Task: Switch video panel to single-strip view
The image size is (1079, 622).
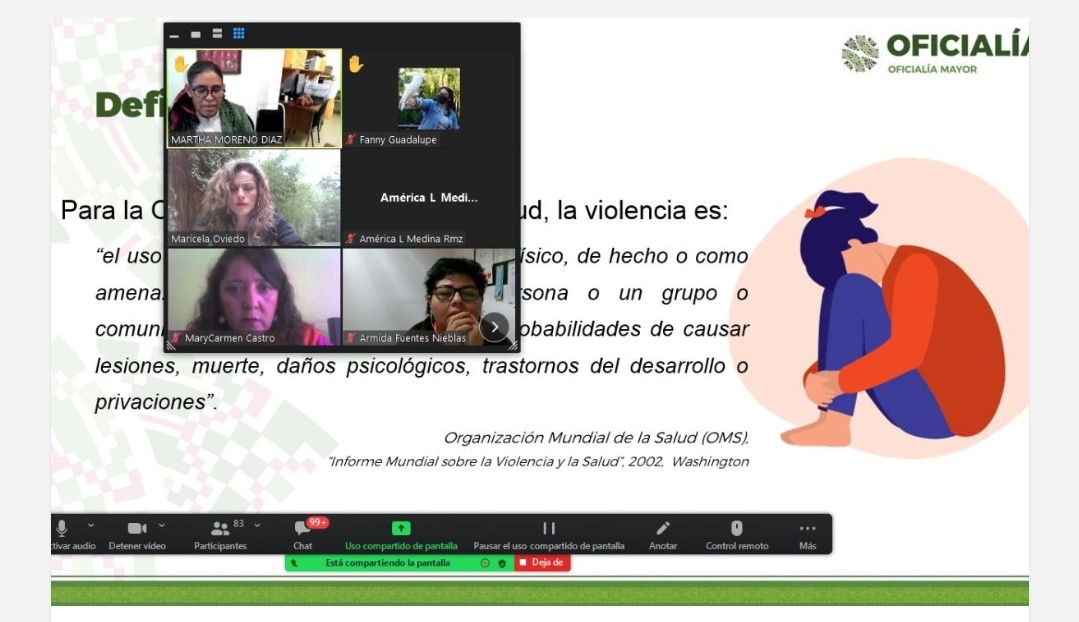Action: pos(196,34)
